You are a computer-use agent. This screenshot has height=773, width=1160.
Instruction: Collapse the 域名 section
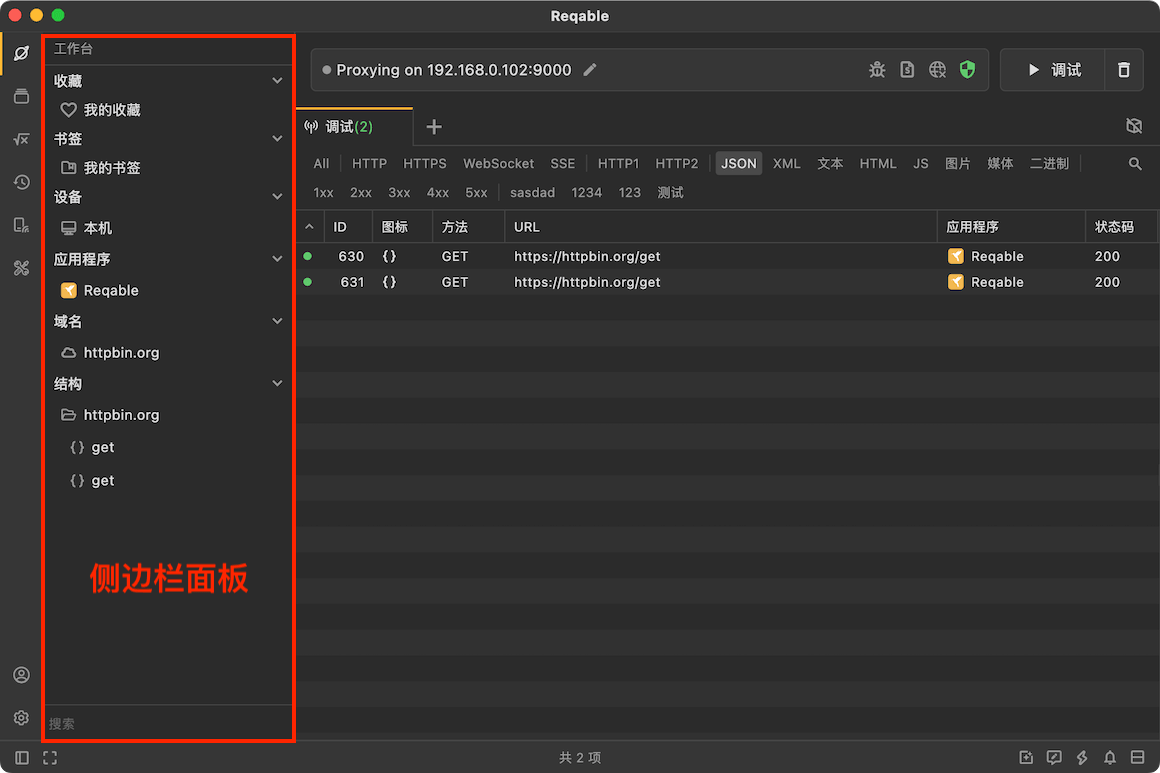277,321
